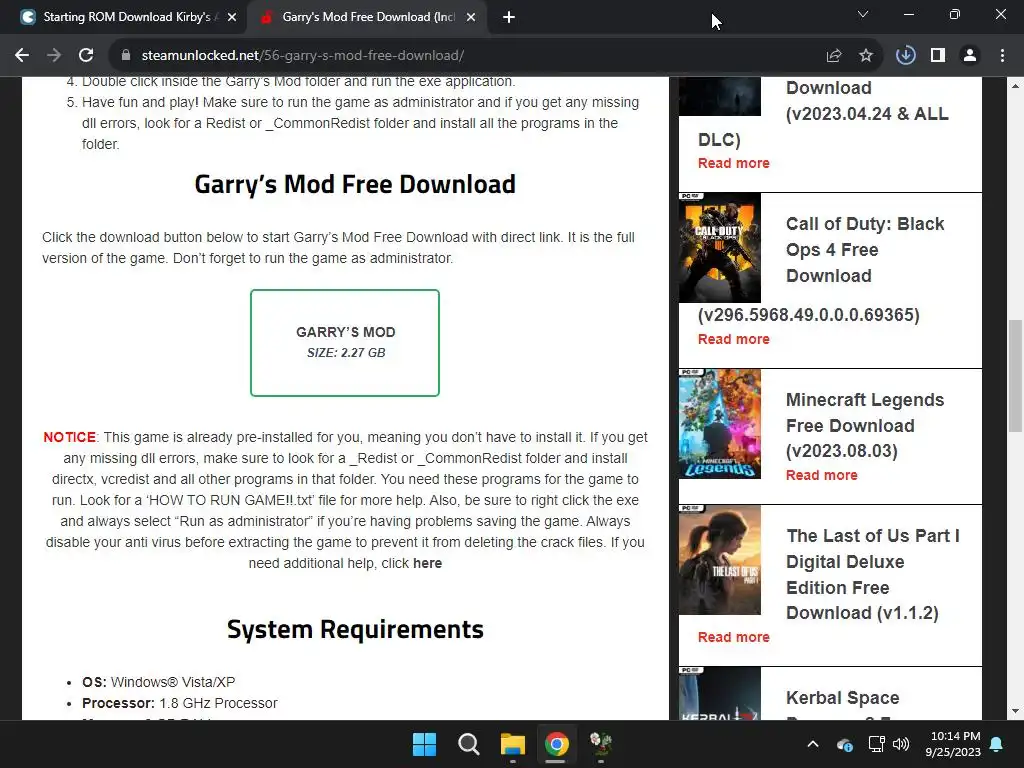The image size is (1024, 768).
Task: View site security lock info
Action: point(126,56)
